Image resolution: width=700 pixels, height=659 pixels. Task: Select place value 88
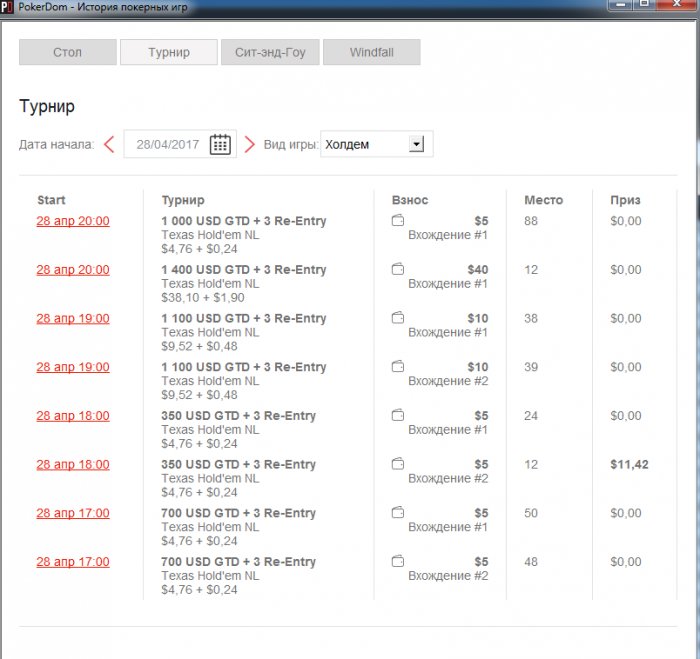(x=531, y=221)
